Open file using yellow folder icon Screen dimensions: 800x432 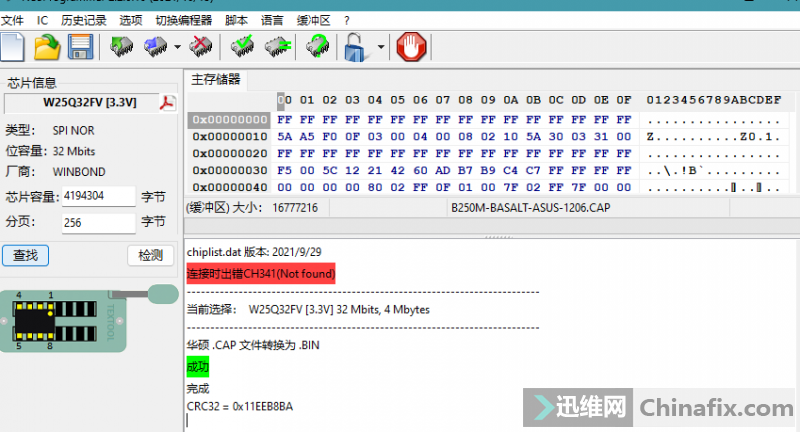coord(47,47)
